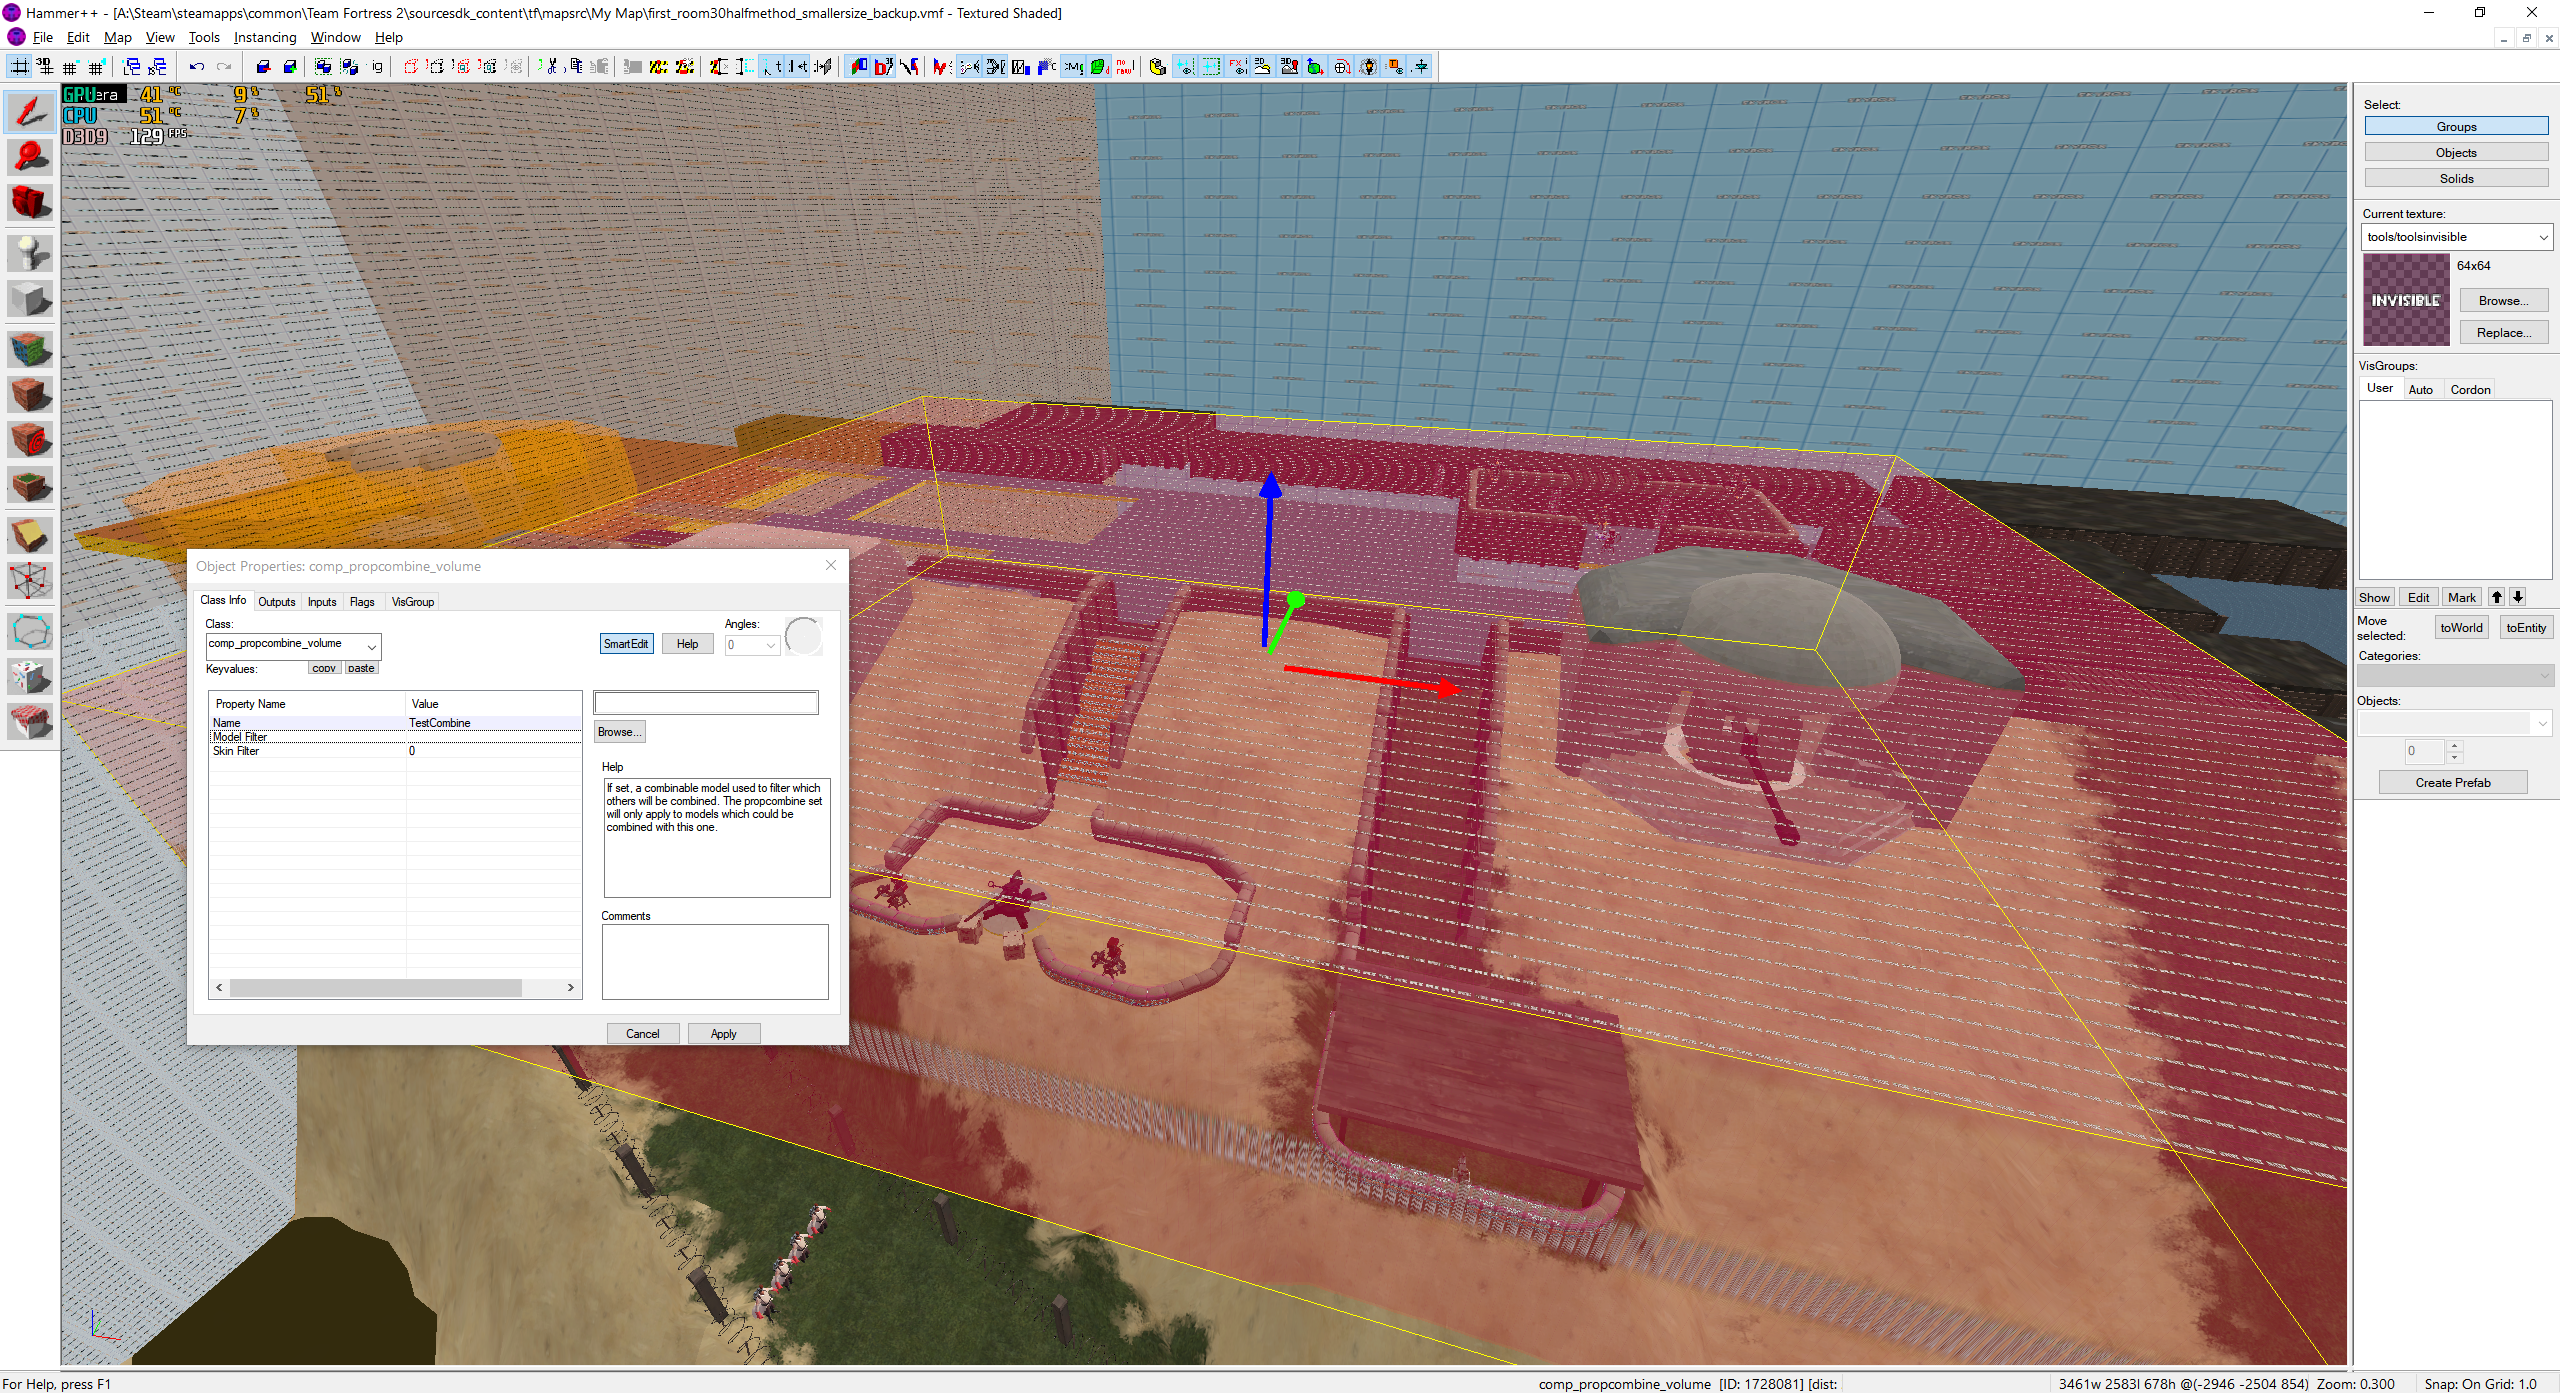Click Browse next to value field
This screenshot has height=1393, width=2560.
(619, 732)
